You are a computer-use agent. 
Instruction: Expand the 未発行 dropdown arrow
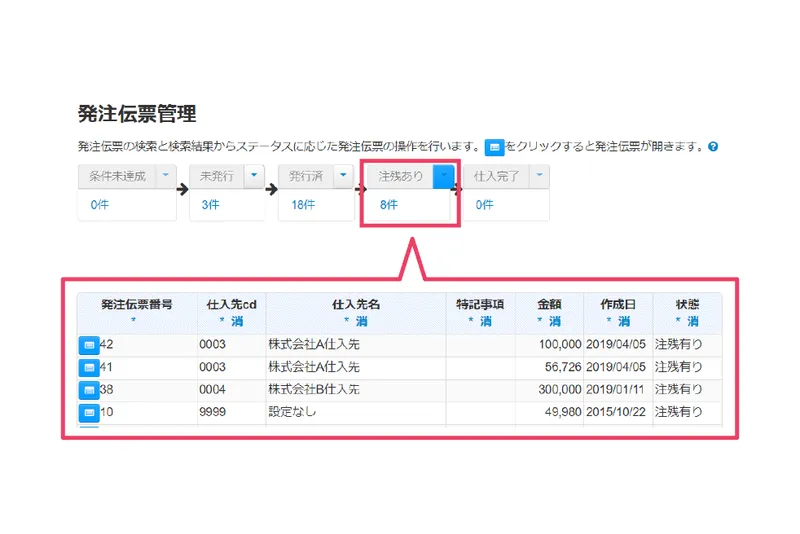(254, 176)
